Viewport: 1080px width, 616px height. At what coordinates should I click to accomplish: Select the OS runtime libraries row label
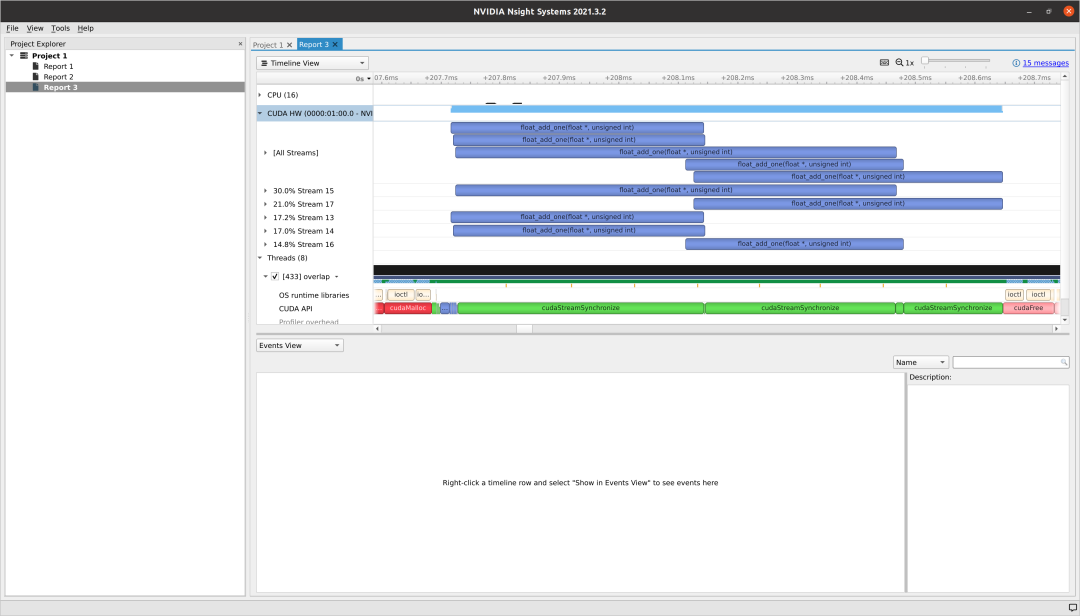click(313, 295)
